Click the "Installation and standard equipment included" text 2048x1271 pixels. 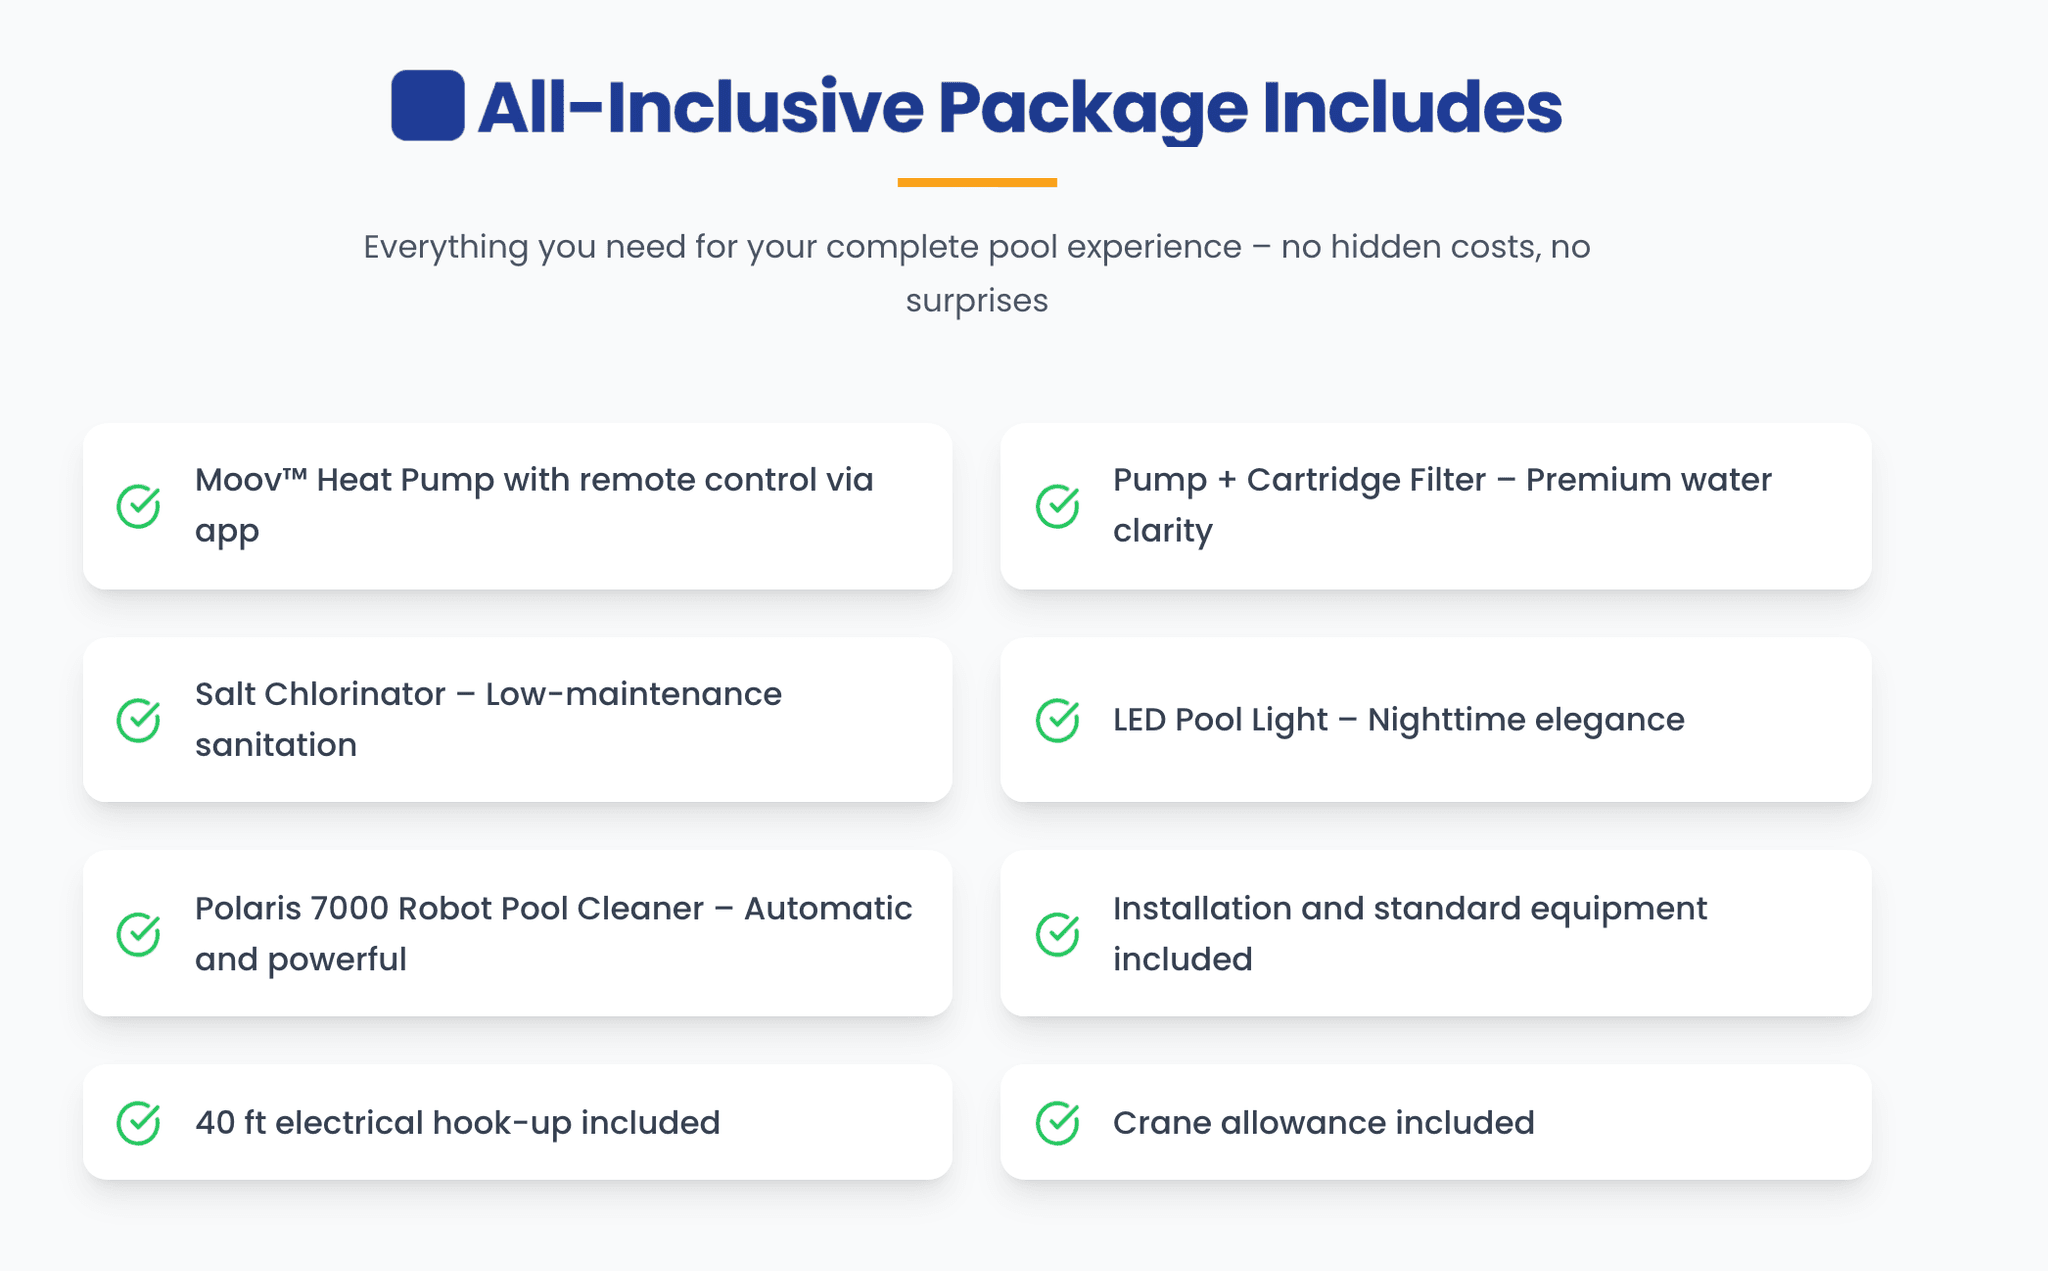tap(1410, 933)
